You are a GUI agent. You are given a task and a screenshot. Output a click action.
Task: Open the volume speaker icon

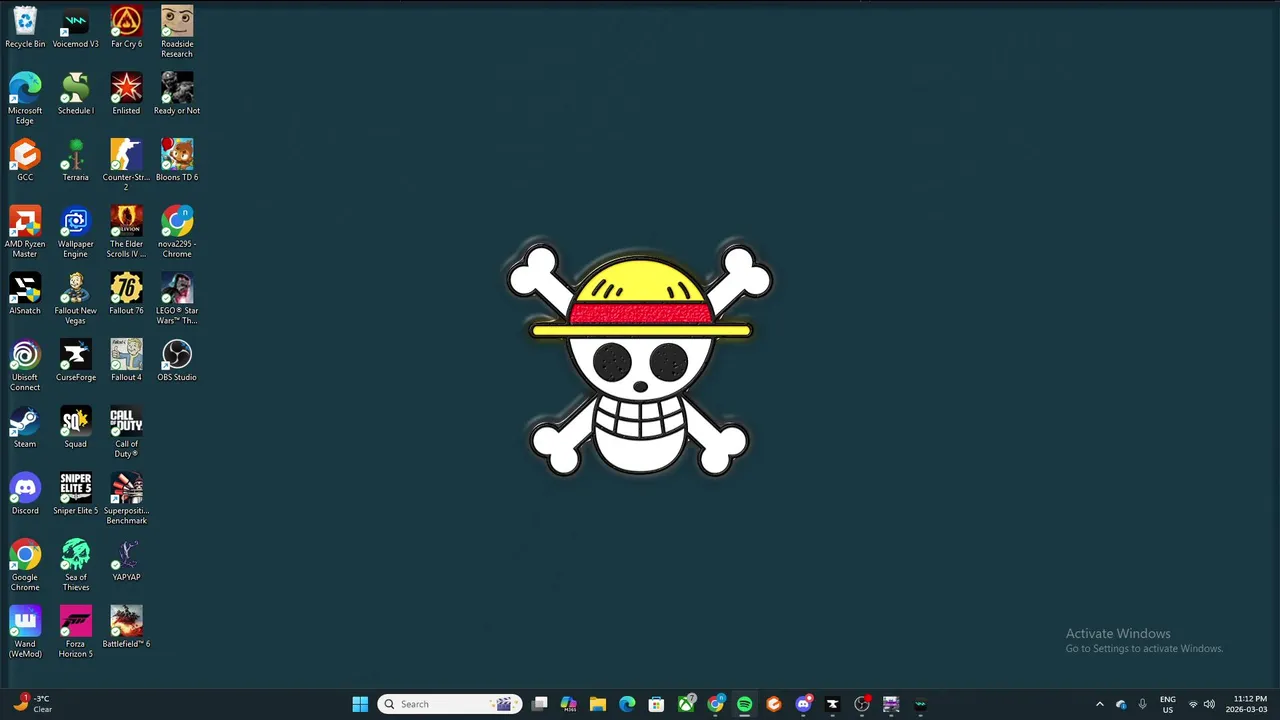[x=1210, y=704]
